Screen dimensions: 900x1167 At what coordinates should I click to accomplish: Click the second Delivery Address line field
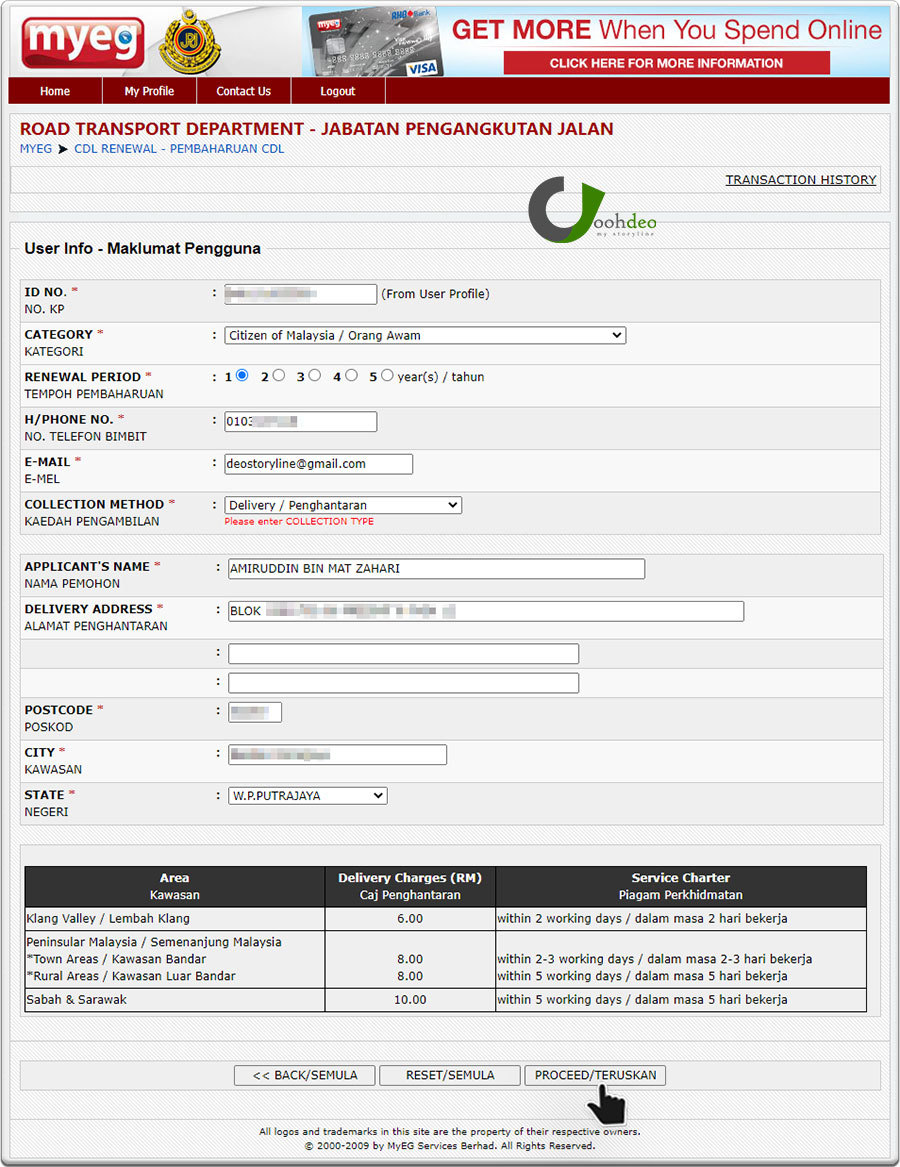coord(403,654)
